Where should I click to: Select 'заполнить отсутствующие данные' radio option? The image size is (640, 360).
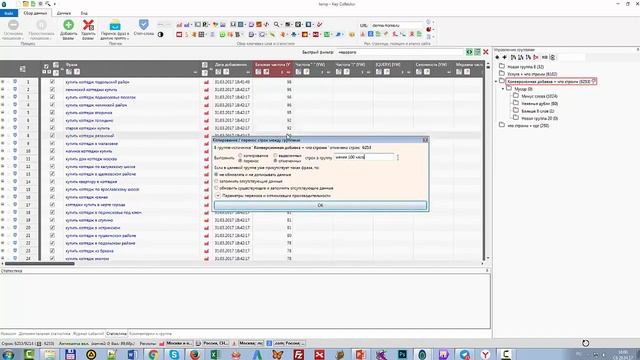coord(216,181)
